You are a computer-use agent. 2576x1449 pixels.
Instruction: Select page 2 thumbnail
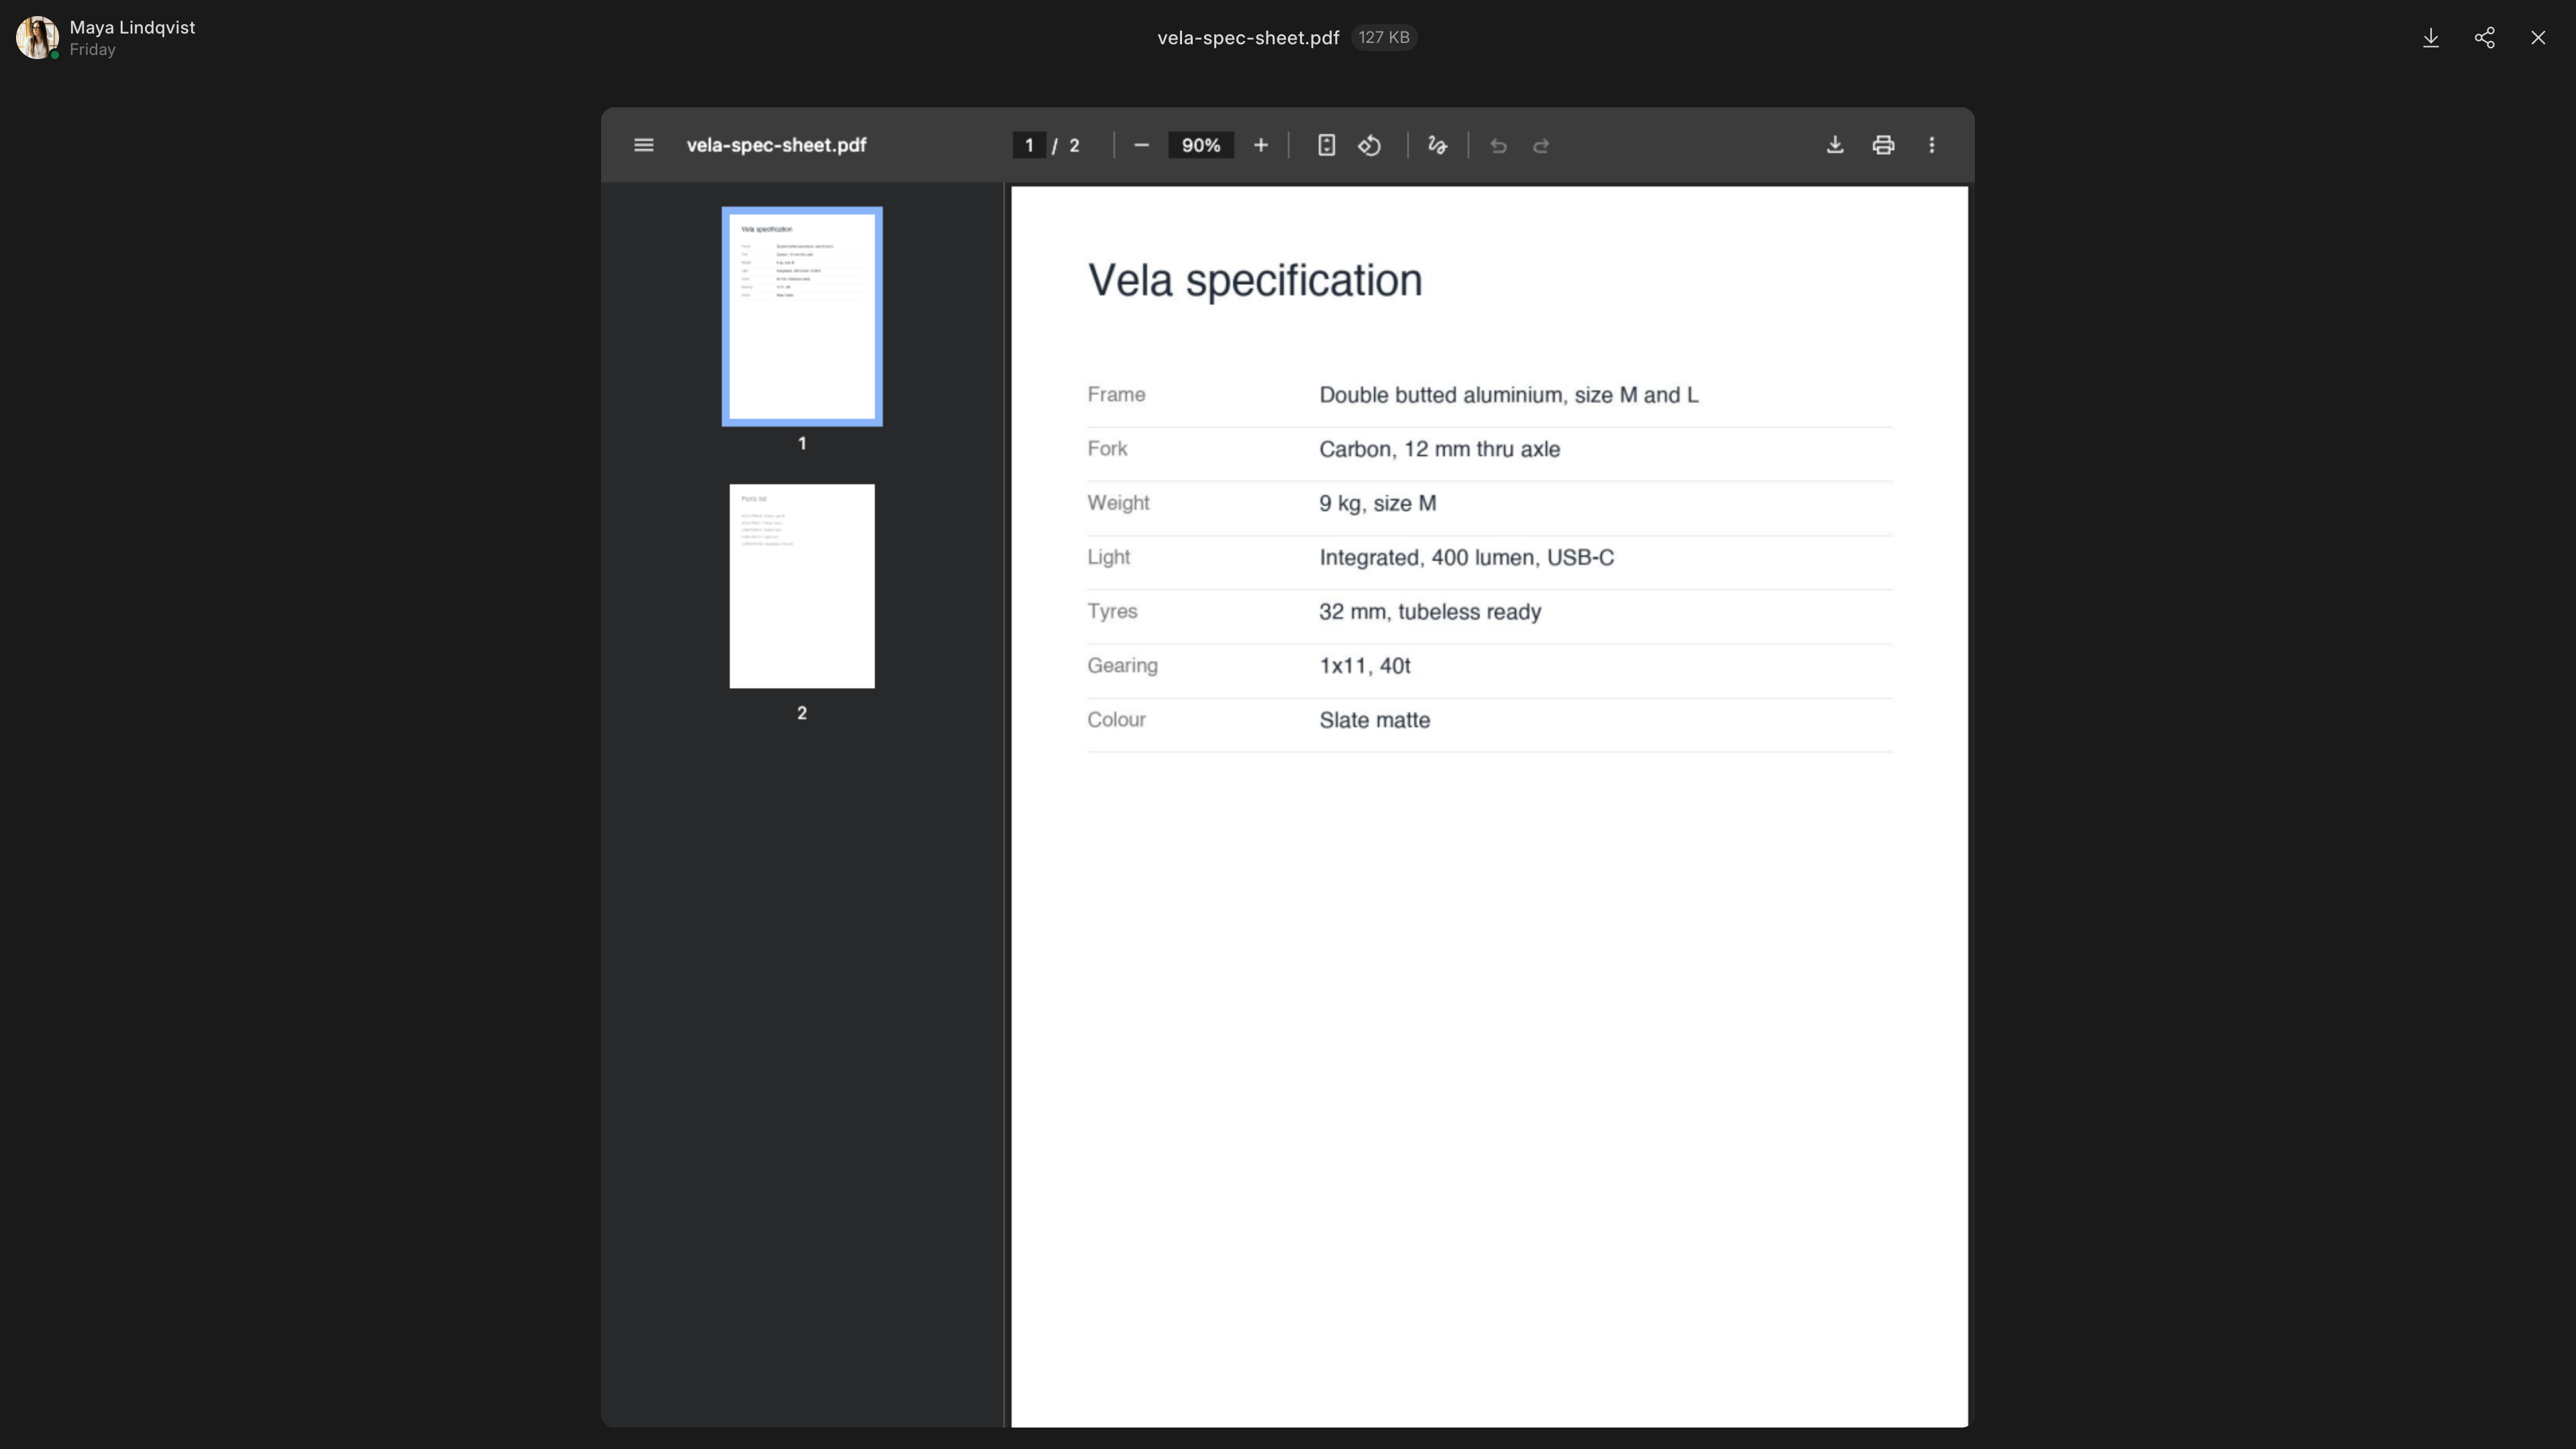click(x=802, y=586)
